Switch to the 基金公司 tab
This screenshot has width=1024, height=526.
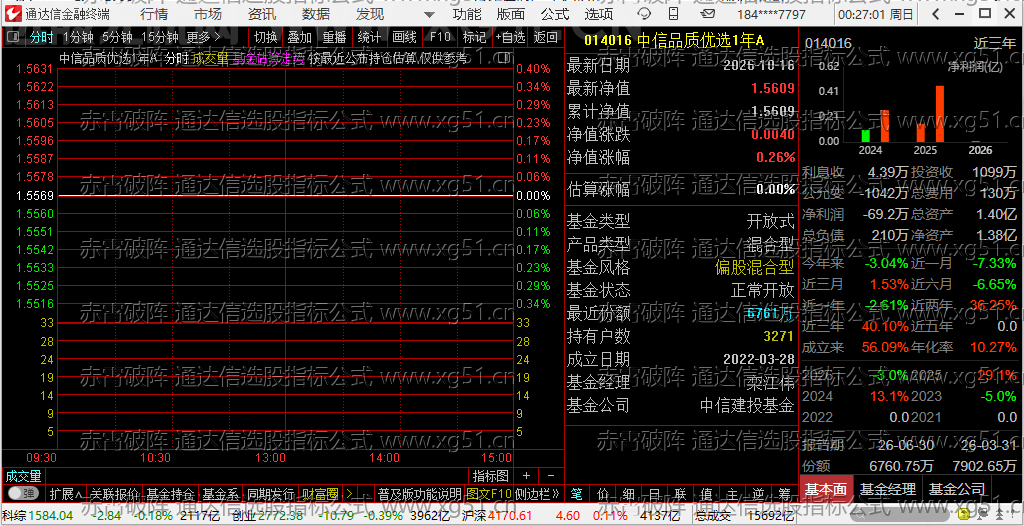957,489
